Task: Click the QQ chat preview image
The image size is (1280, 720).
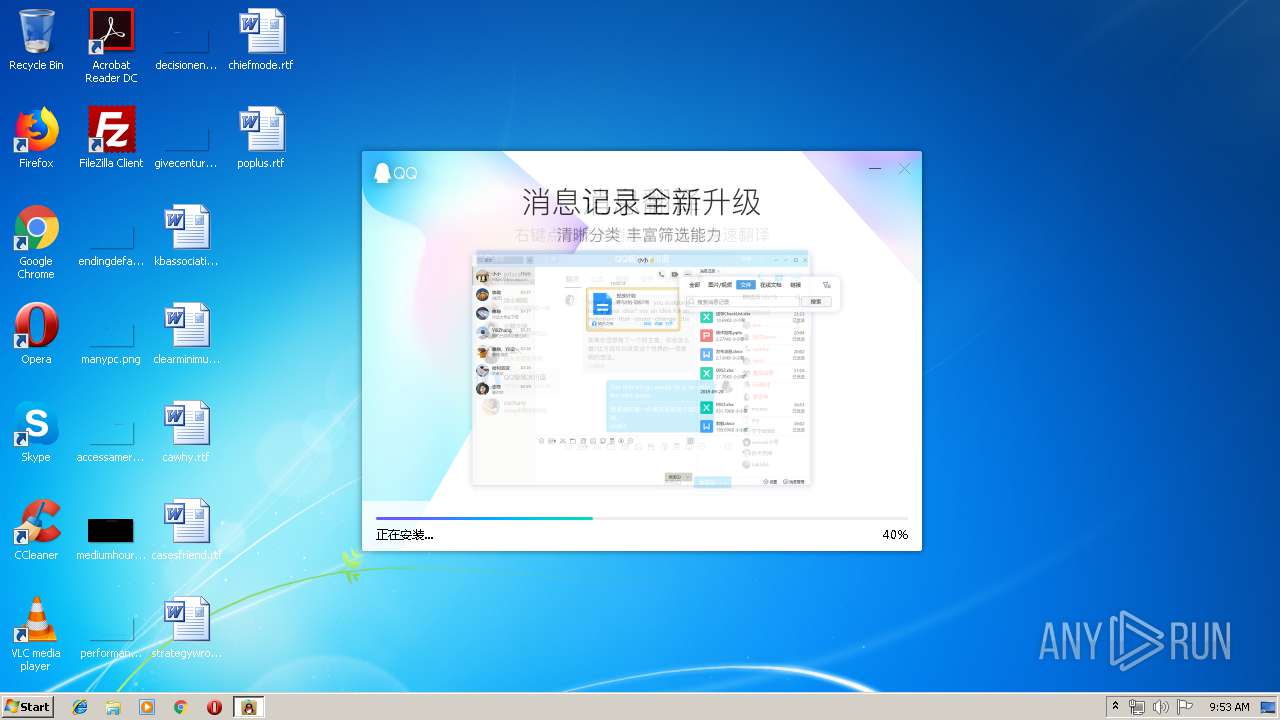Action: click(642, 368)
